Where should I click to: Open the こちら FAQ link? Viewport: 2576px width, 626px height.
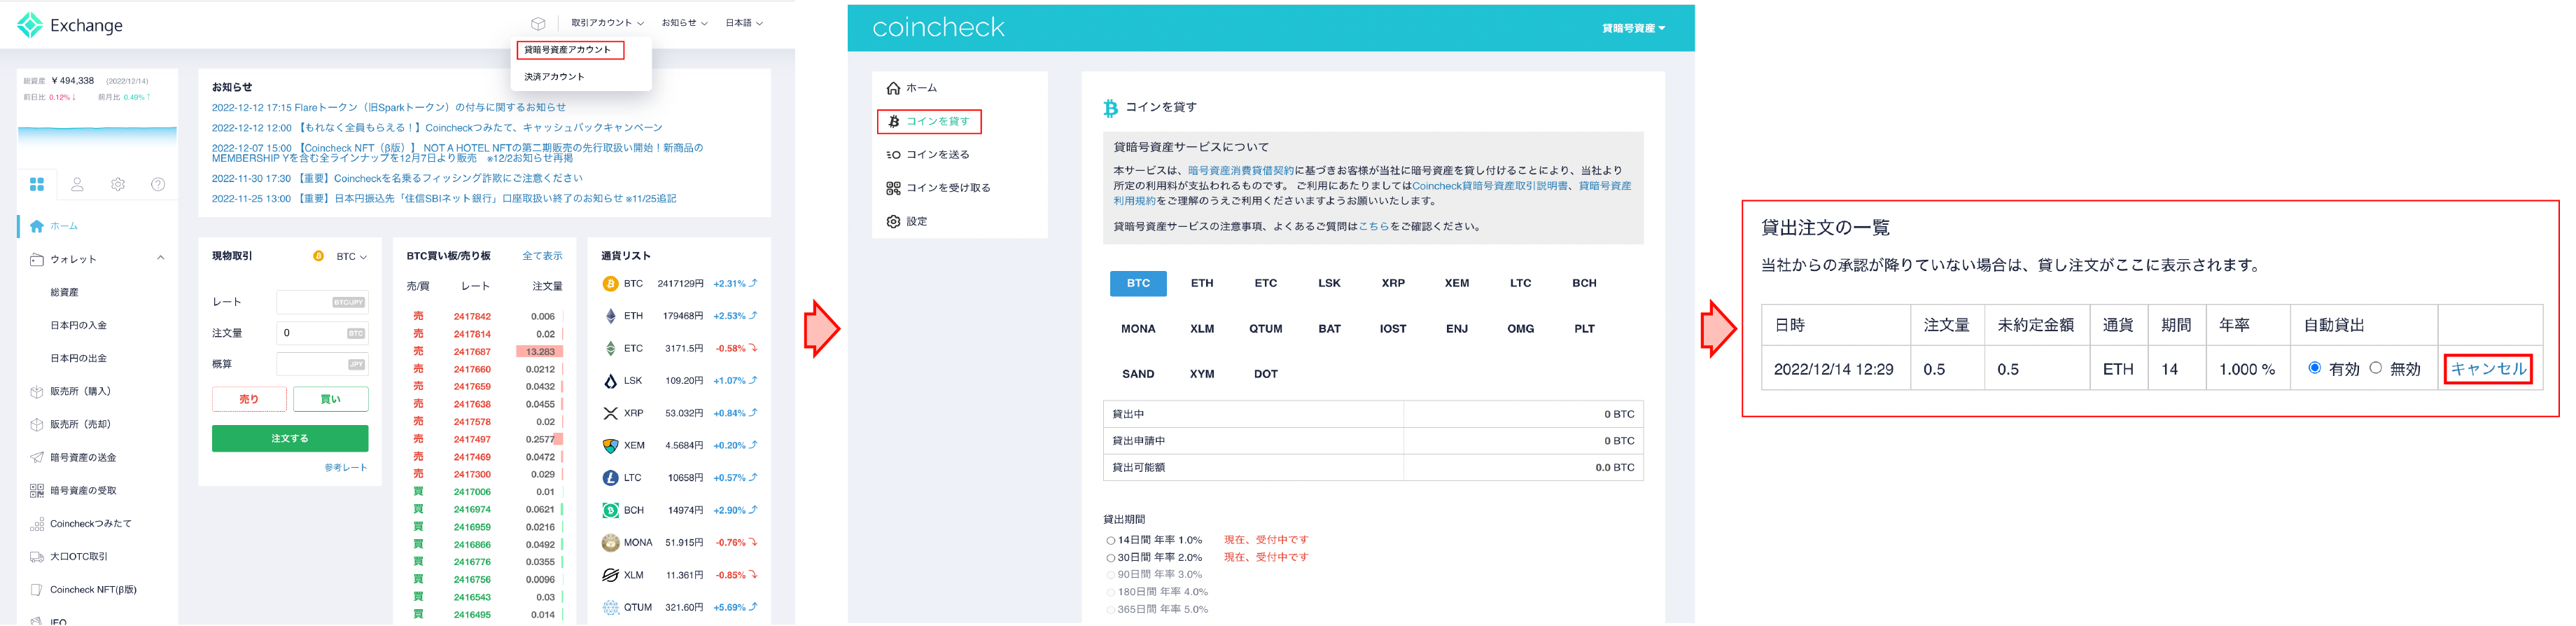coord(1373,227)
